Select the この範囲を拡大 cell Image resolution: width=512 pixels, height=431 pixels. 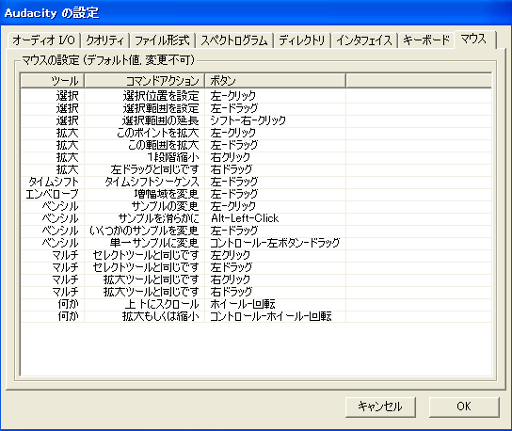coord(144,145)
